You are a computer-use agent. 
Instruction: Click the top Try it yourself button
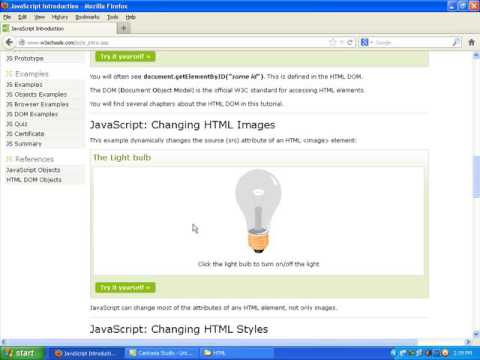point(125,57)
